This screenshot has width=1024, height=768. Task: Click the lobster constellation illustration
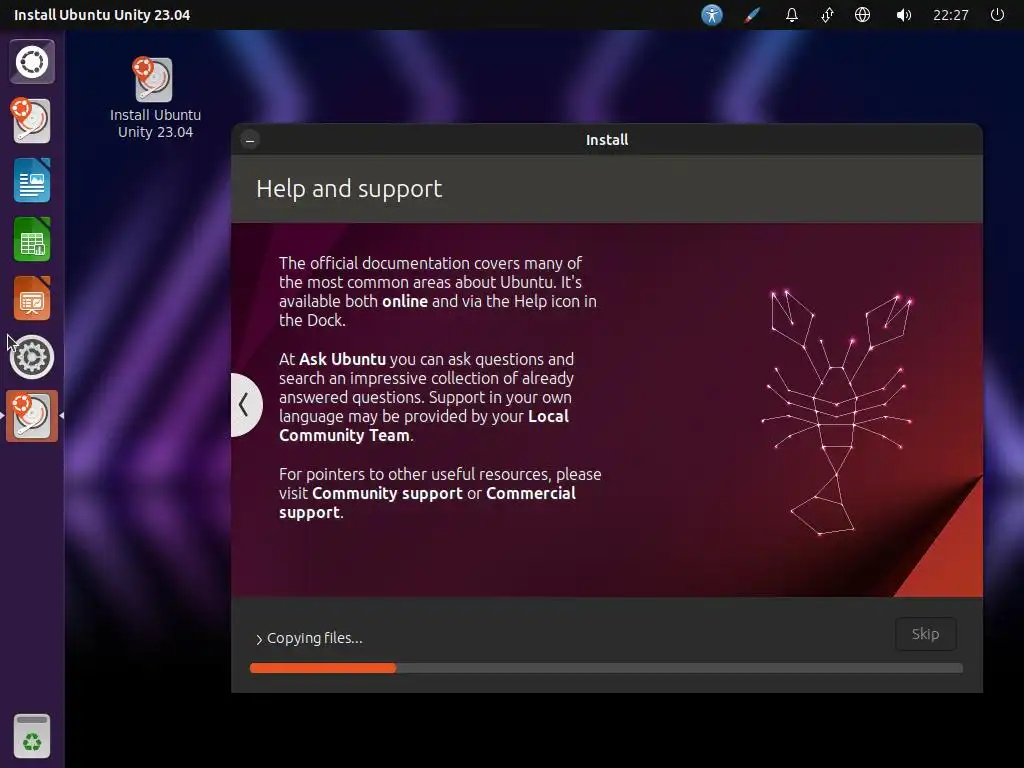(837, 413)
